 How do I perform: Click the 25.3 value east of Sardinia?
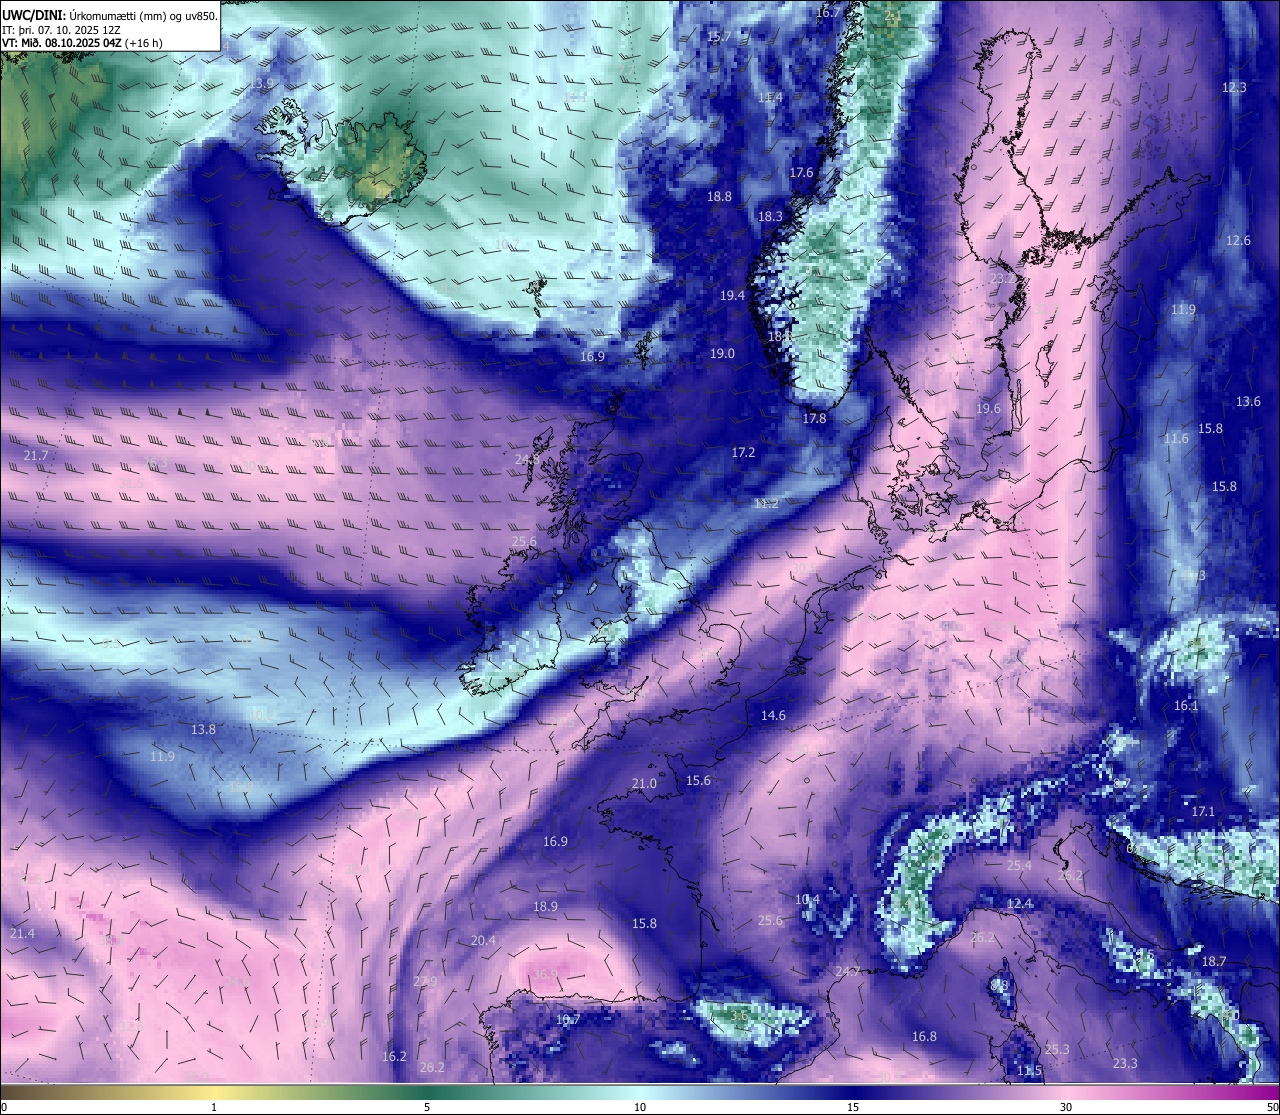click(x=1057, y=1050)
